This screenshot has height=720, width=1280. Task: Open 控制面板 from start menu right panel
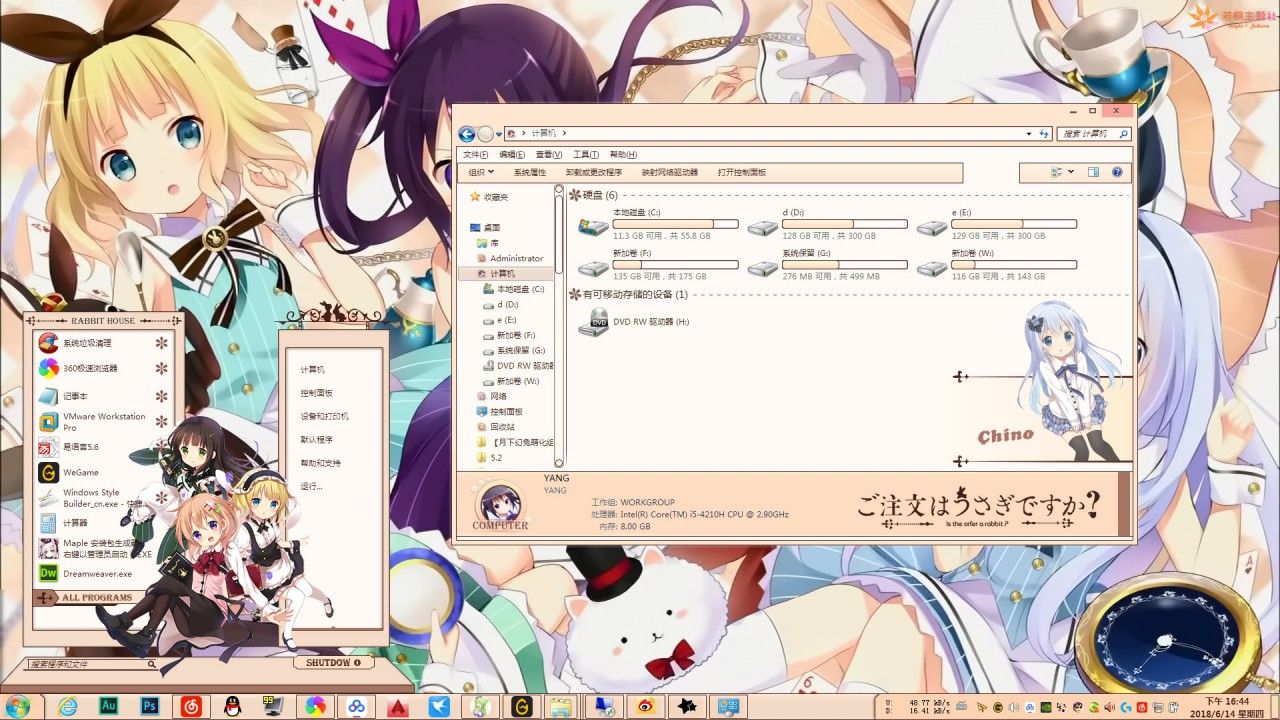(317, 393)
